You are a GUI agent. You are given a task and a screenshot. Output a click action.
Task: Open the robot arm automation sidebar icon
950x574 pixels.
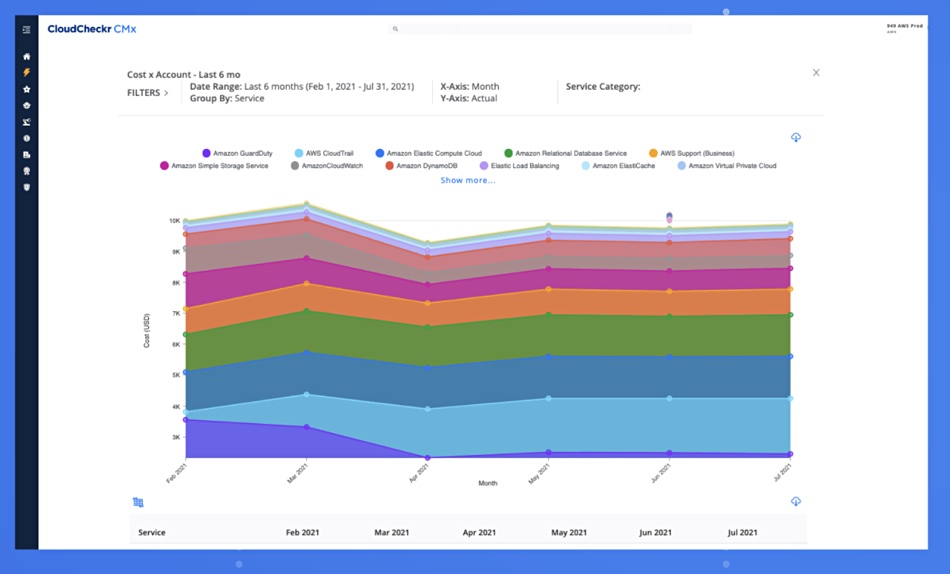pos(27,122)
